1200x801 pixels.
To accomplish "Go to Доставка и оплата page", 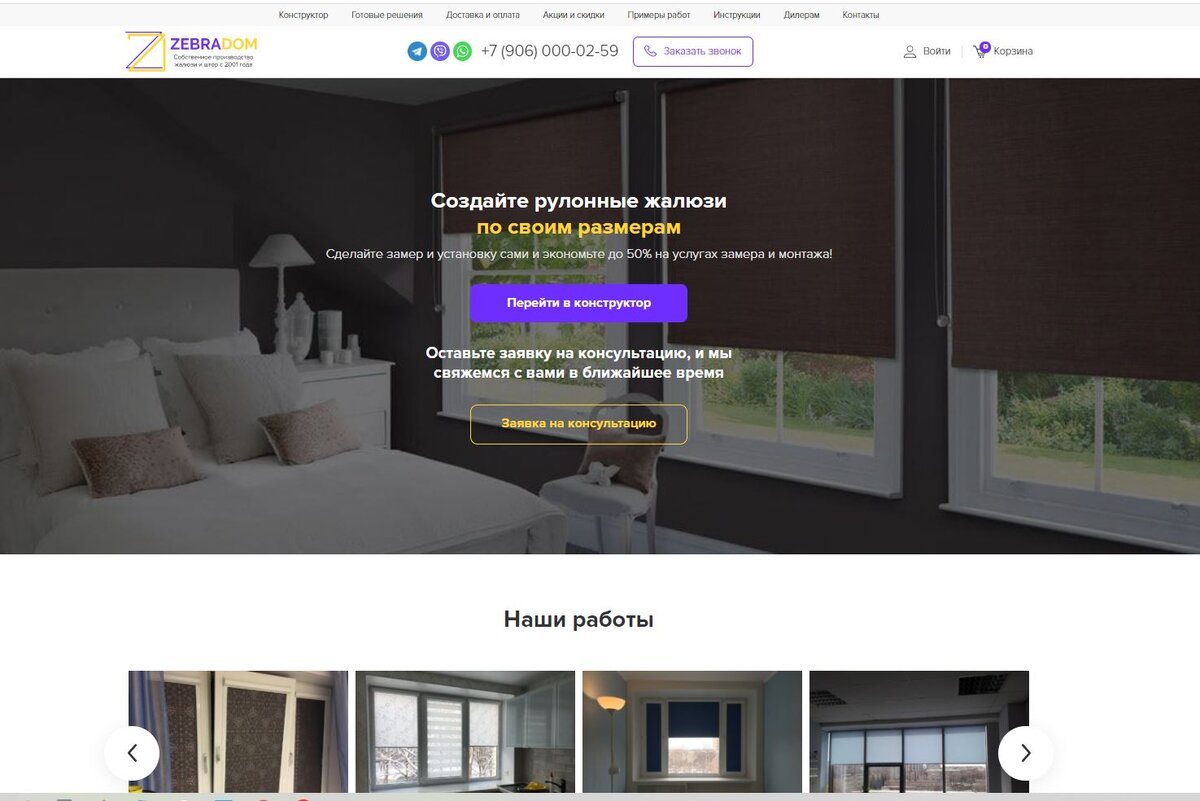I will tap(483, 15).
